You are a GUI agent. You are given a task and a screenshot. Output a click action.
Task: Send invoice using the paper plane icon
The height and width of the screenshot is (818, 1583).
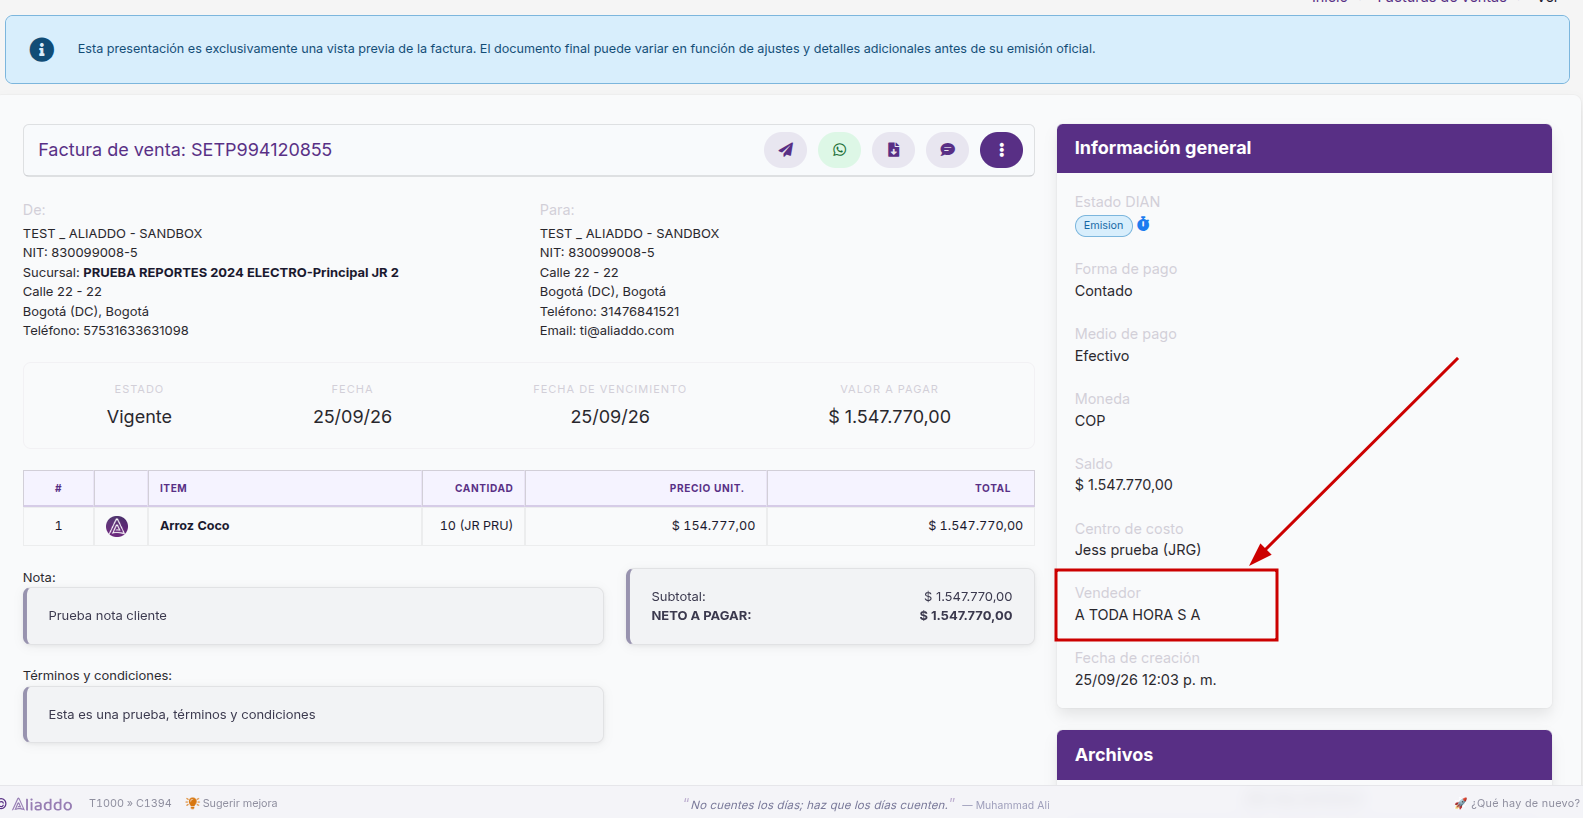tap(786, 150)
